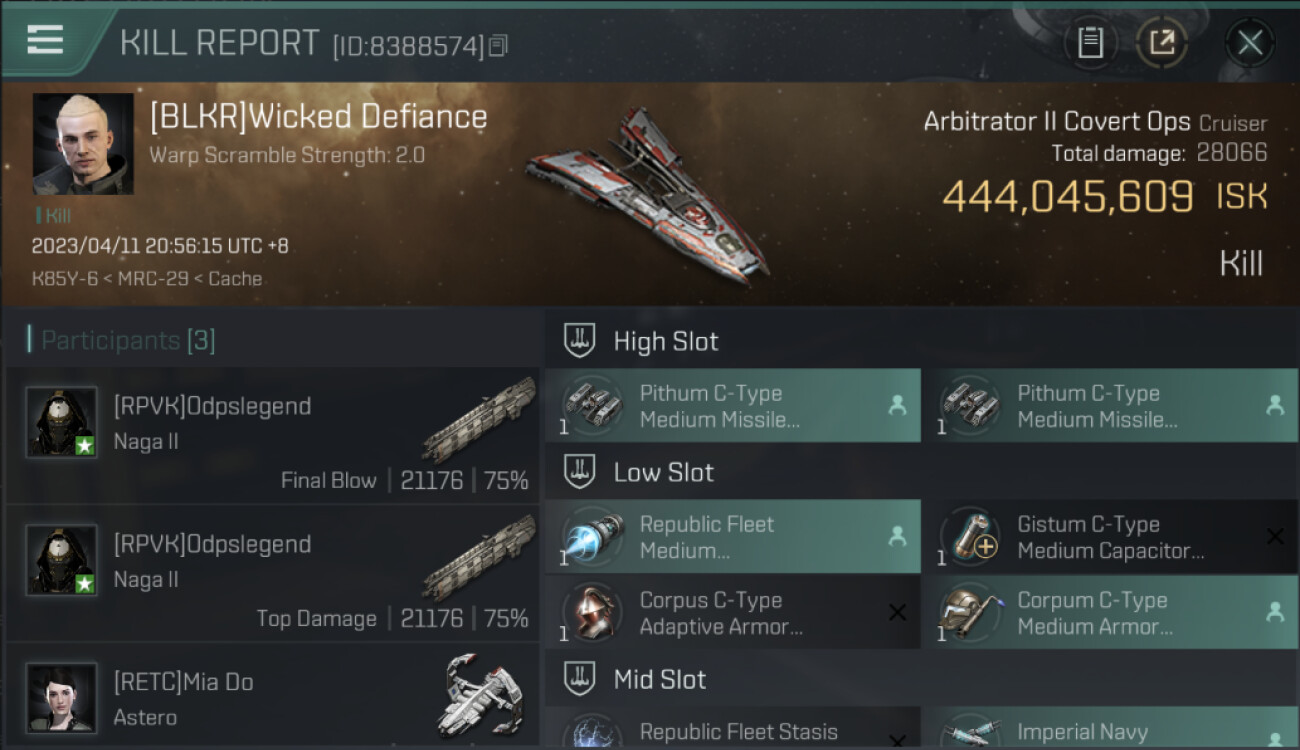
Task: Select second Pithum C-Type Medium Missile module
Action: (1110, 406)
